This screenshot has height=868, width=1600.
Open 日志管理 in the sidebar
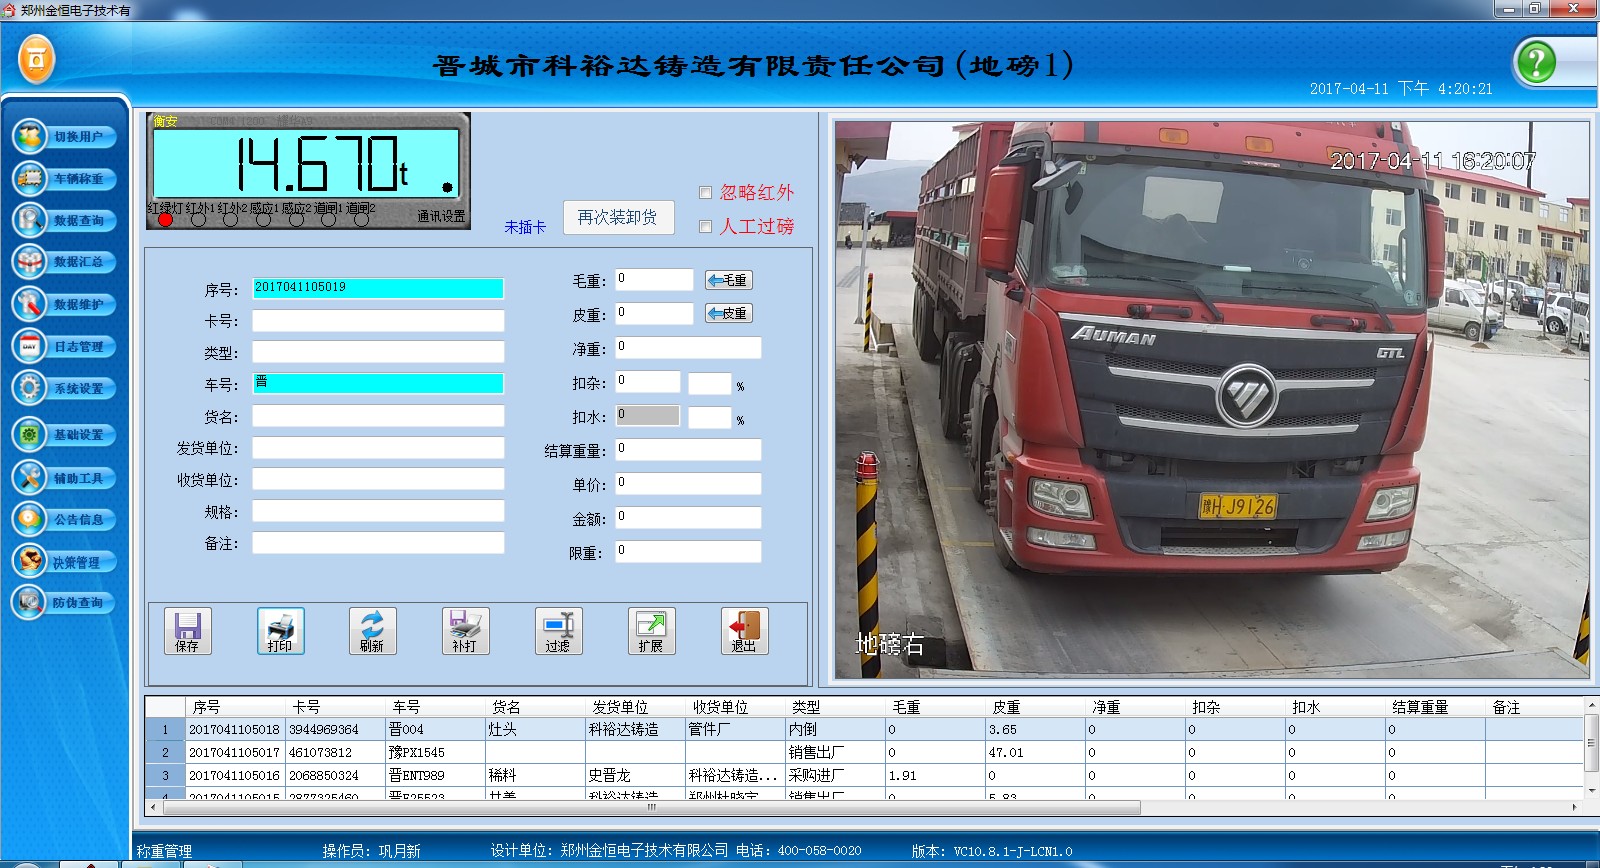pos(65,346)
